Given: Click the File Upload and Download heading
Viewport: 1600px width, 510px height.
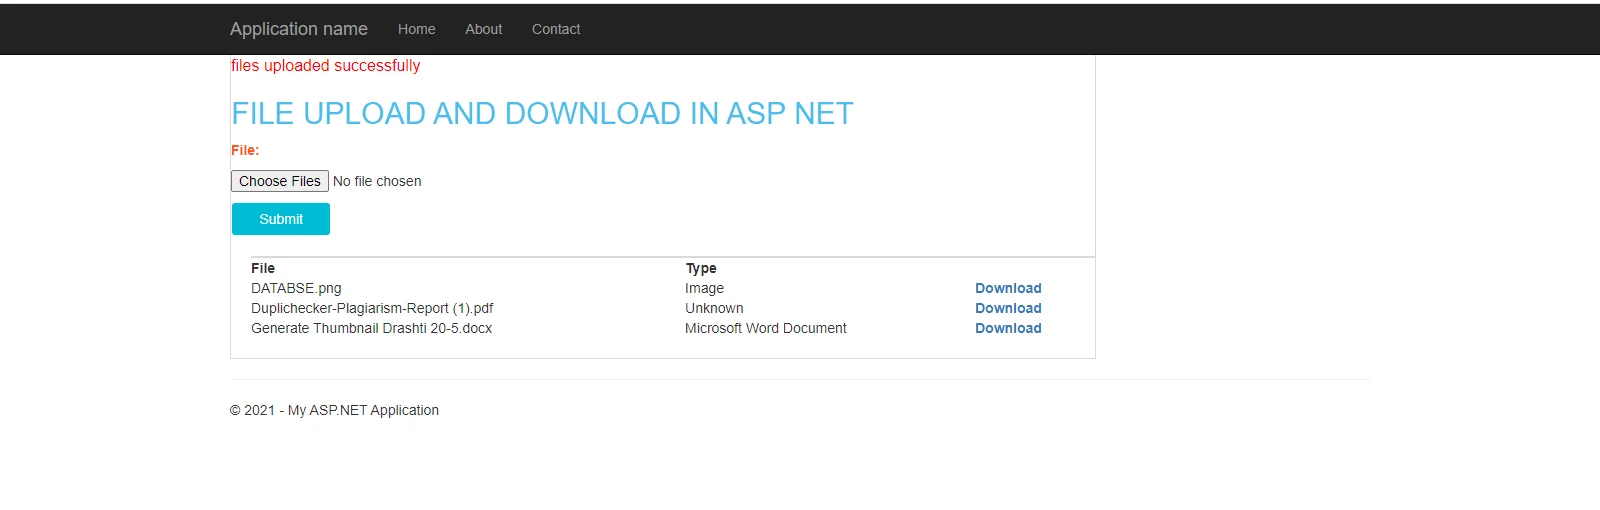Looking at the screenshot, I should pyautogui.click(x=542, y=114).
